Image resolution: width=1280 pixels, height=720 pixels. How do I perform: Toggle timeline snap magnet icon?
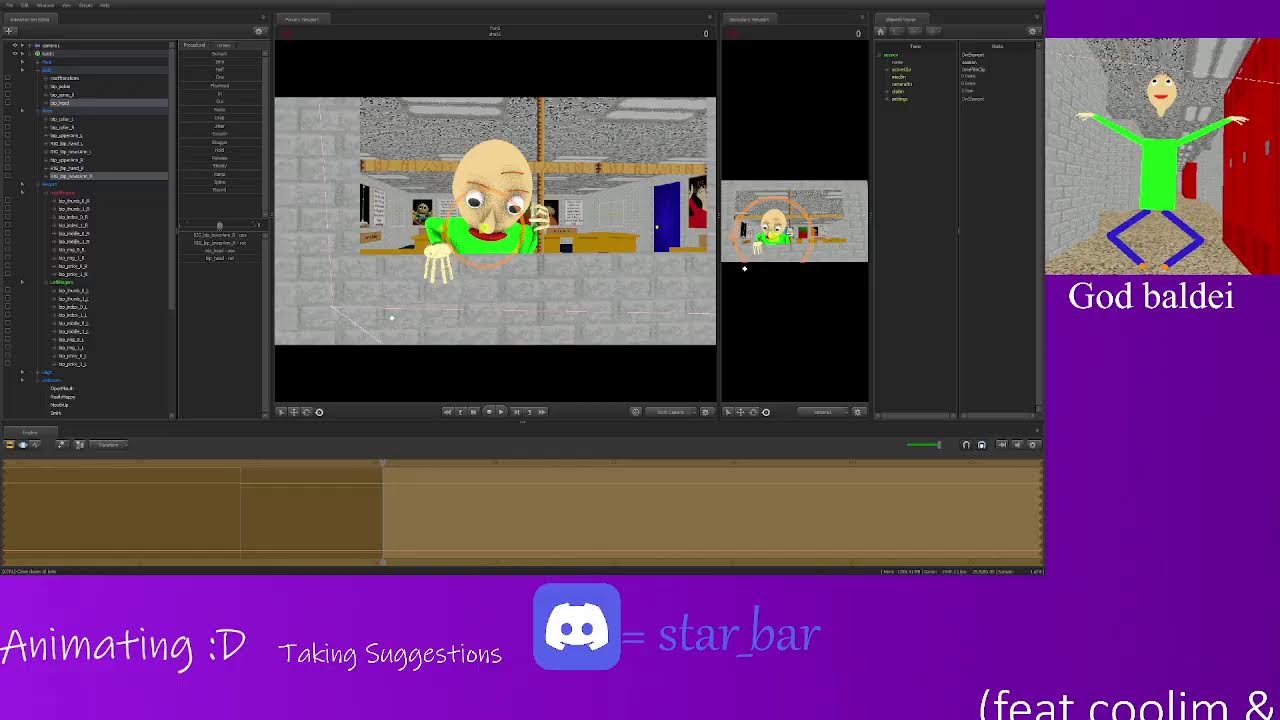pyautogui.click(x=966, y=445)
